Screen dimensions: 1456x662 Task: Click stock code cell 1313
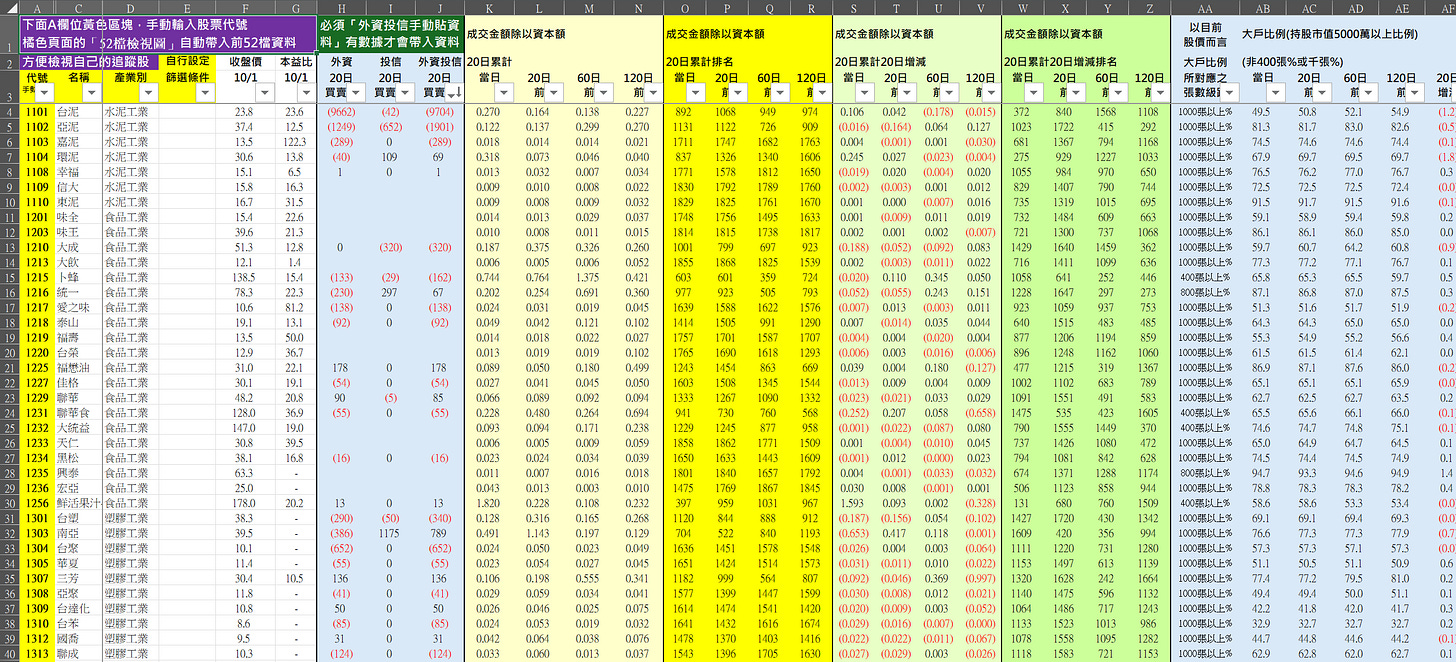point(37,654)
